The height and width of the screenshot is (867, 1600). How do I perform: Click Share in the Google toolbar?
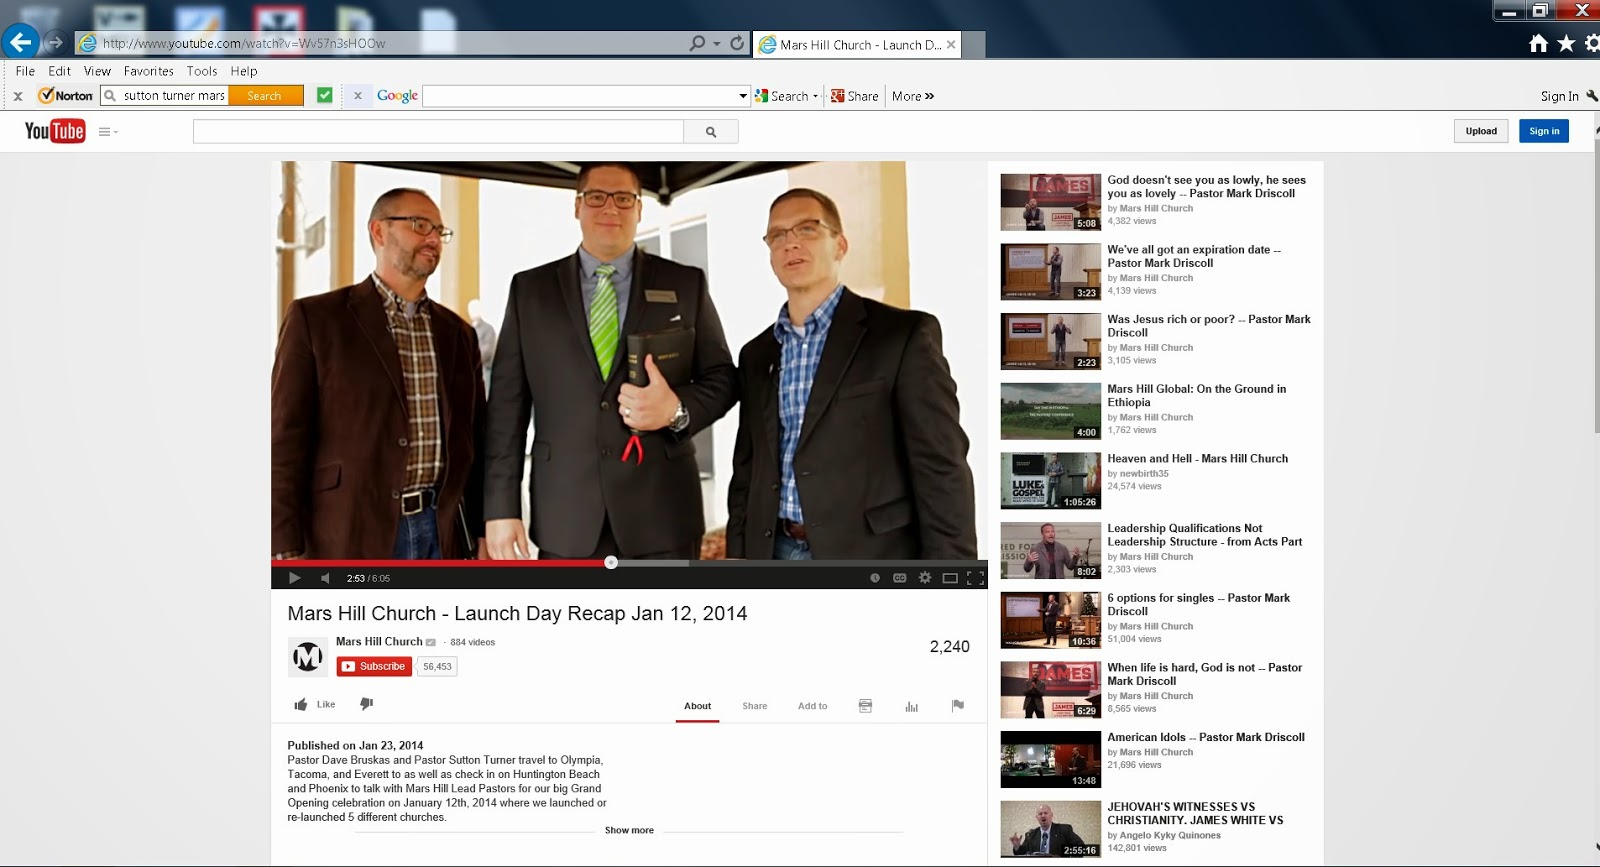point(855,96)
